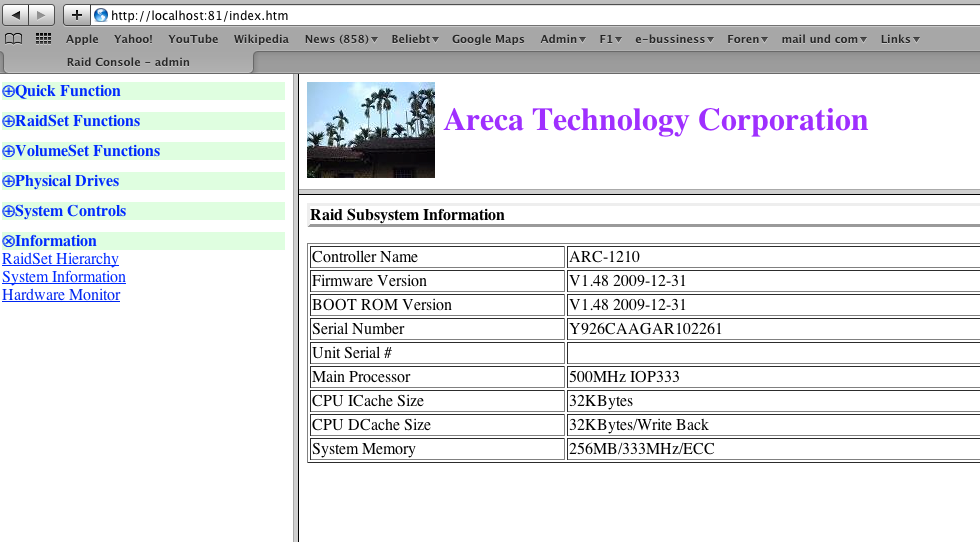Viewport: 980px width, 542px height.
Task: Click the Unit Serial # label cell
Action: point(438,353)
